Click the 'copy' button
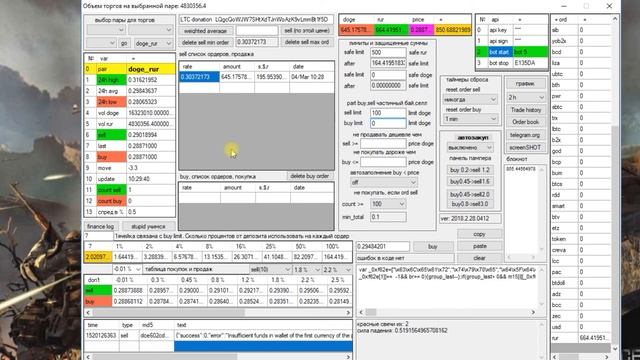 tap(479, 234)
